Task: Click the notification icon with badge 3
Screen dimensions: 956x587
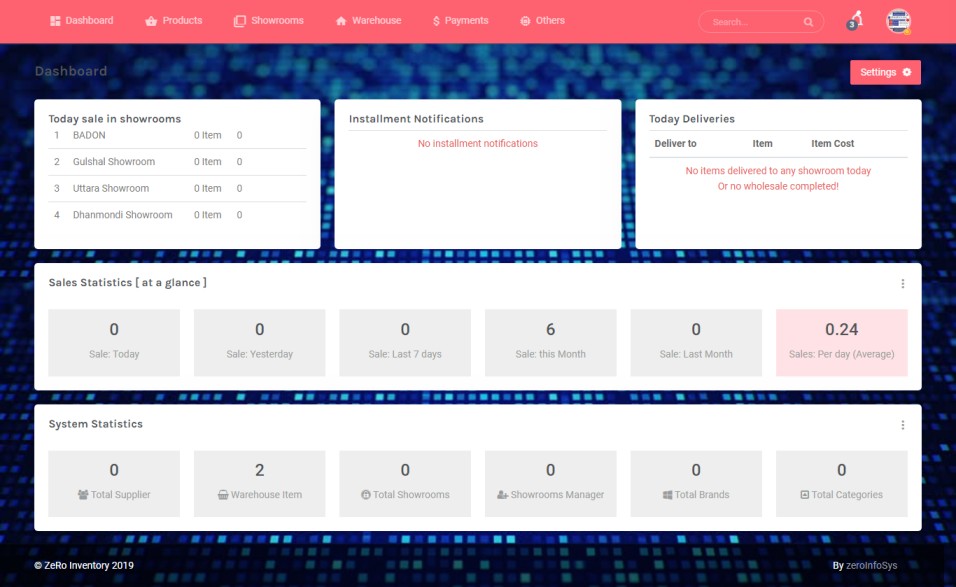Action: click(854, 20)
